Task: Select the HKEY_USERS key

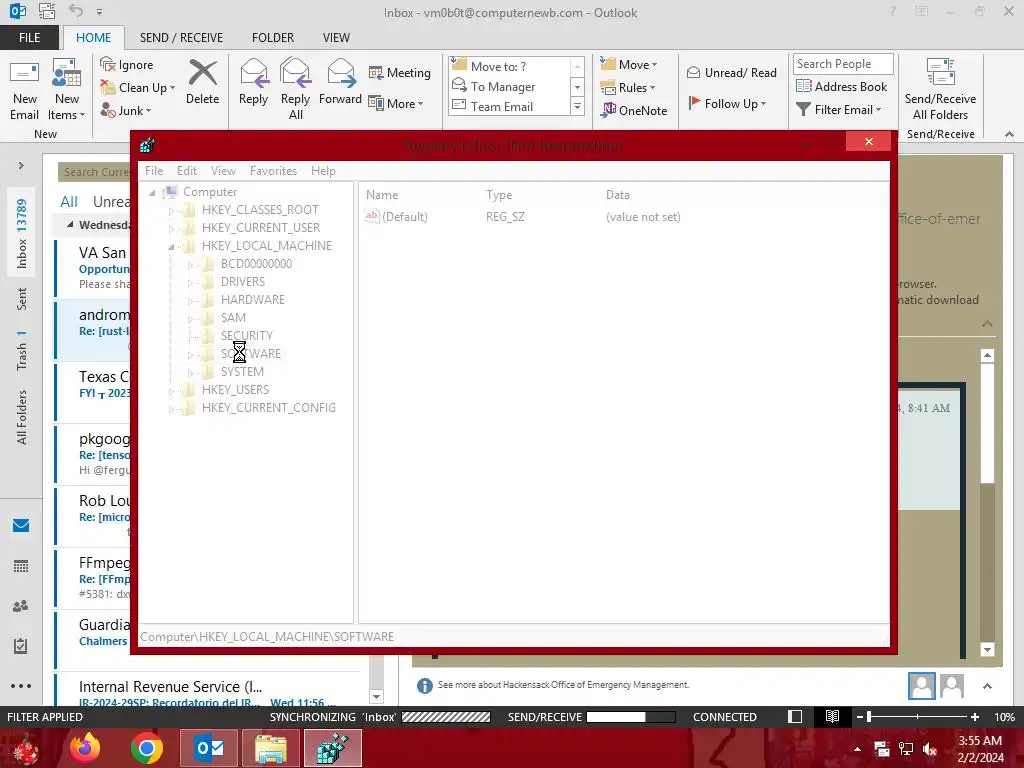Action: 235,389
